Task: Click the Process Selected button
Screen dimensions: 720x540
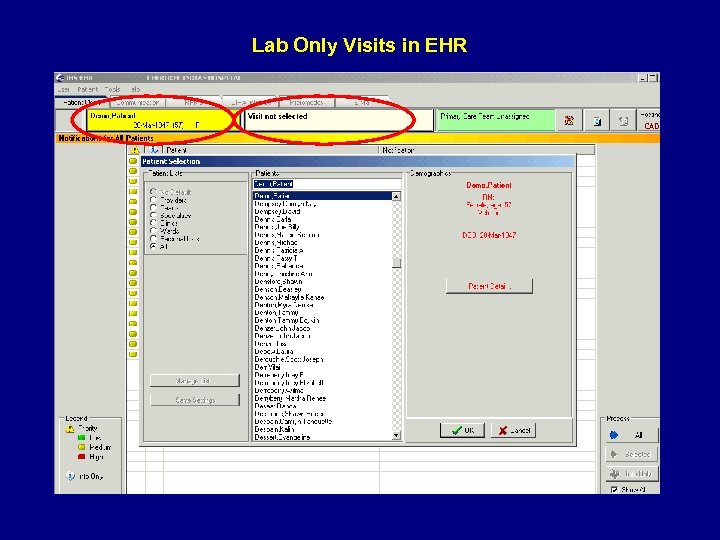Action: tap(632, 454)
